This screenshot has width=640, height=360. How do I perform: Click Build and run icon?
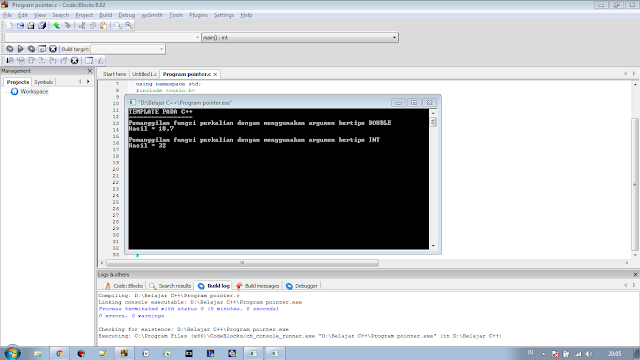[31, 49]
